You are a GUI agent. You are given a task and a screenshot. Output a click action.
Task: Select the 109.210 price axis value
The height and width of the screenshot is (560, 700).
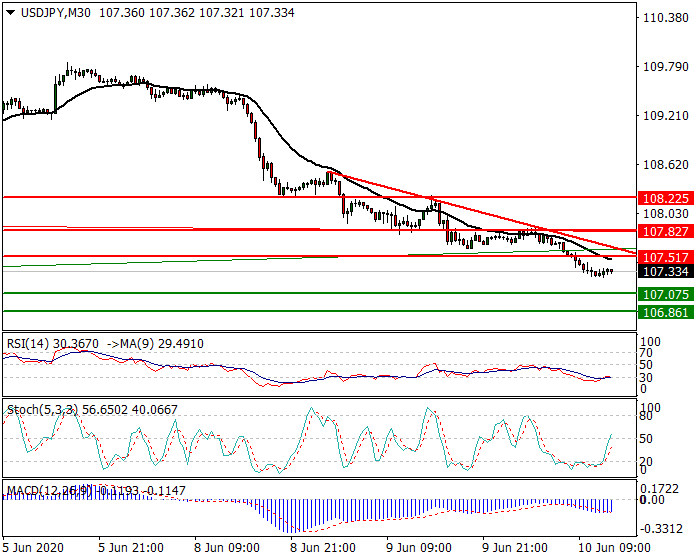tap(666, 116)
